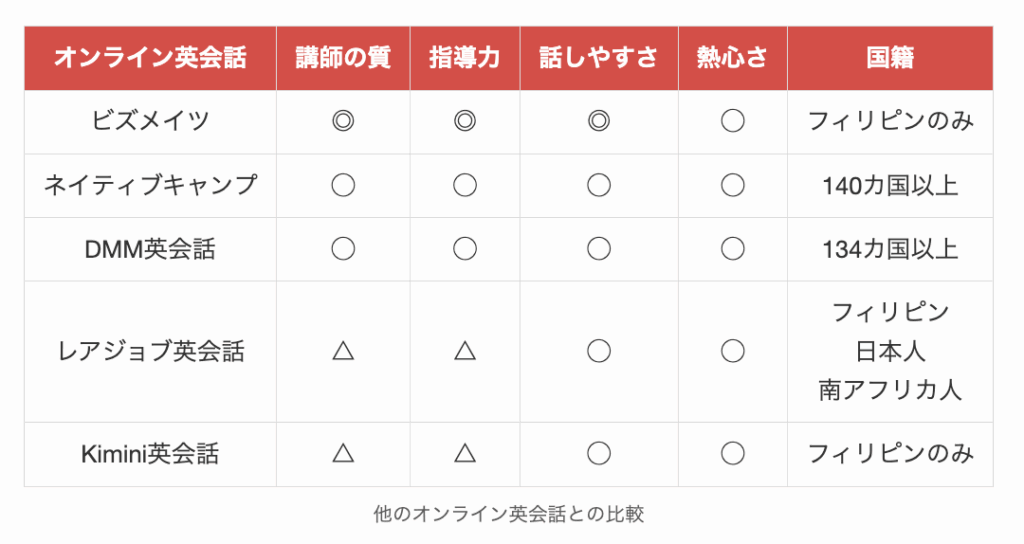
Task: Select the circle for DMM英会話 話しやすさ
Action: click(x=598, y=249)
